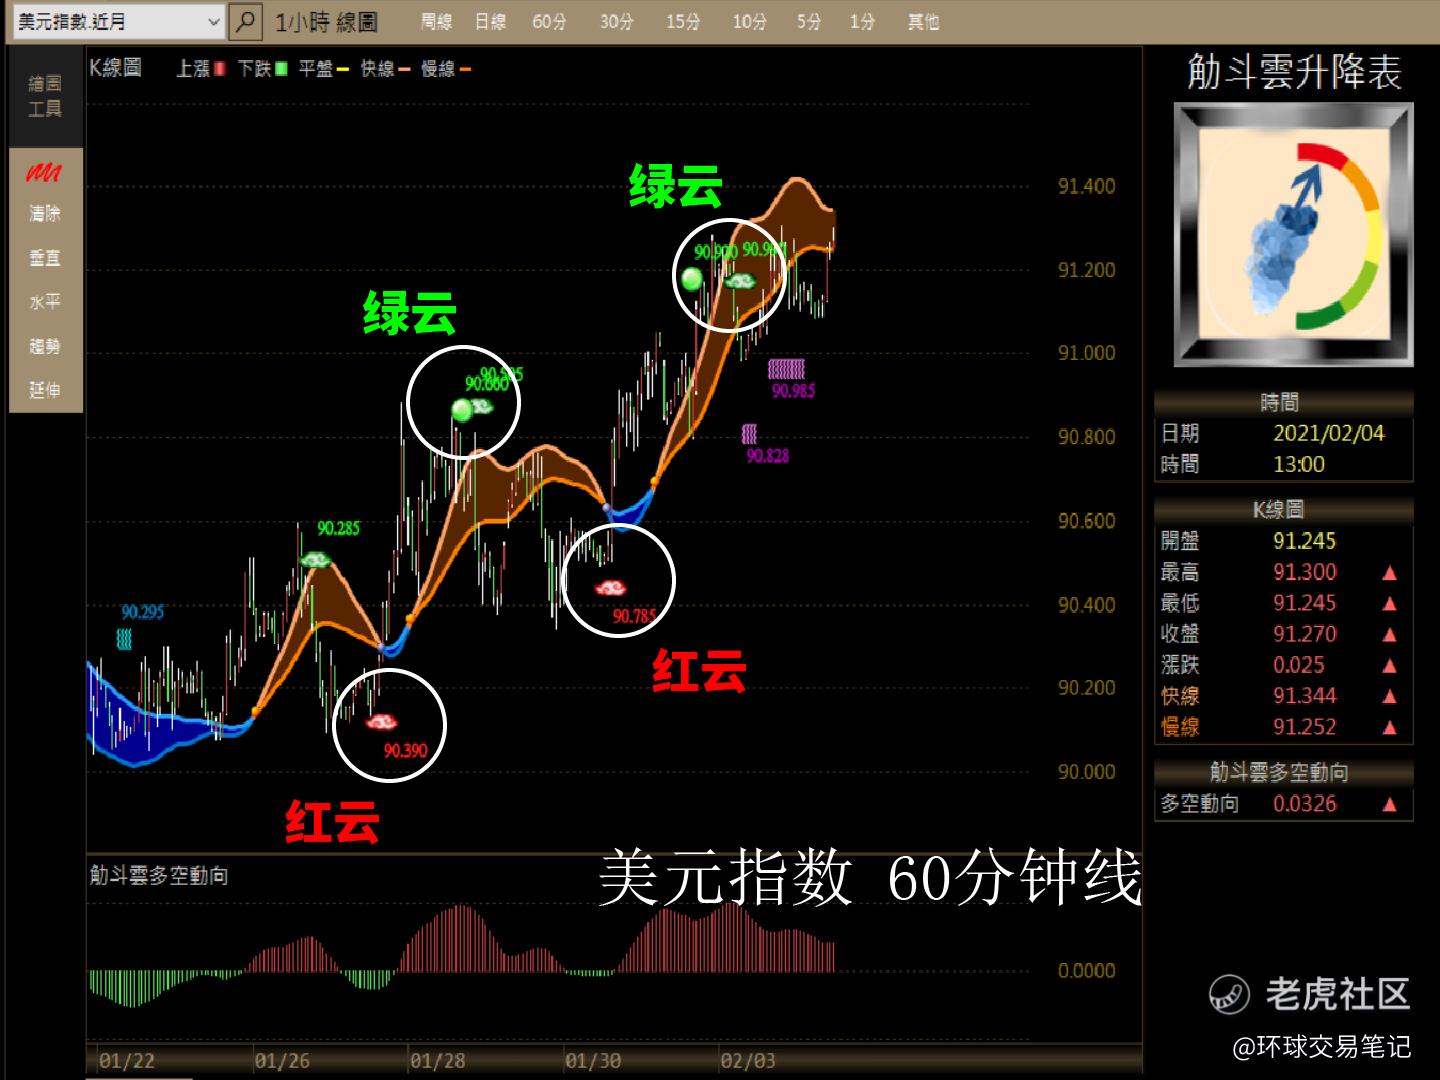
Task: Click the 快線 value 91.344
Action: click(x=1304, y=696)
